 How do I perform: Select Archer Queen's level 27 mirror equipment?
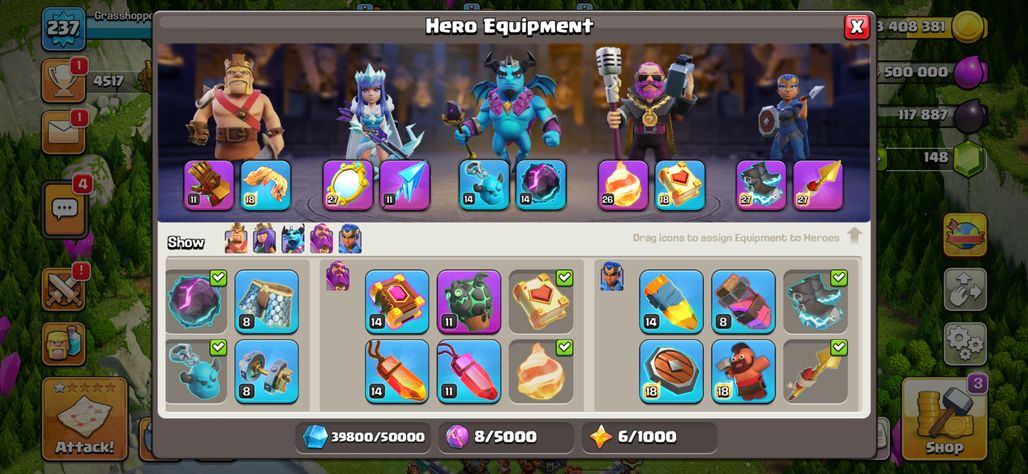click(348, 185)
